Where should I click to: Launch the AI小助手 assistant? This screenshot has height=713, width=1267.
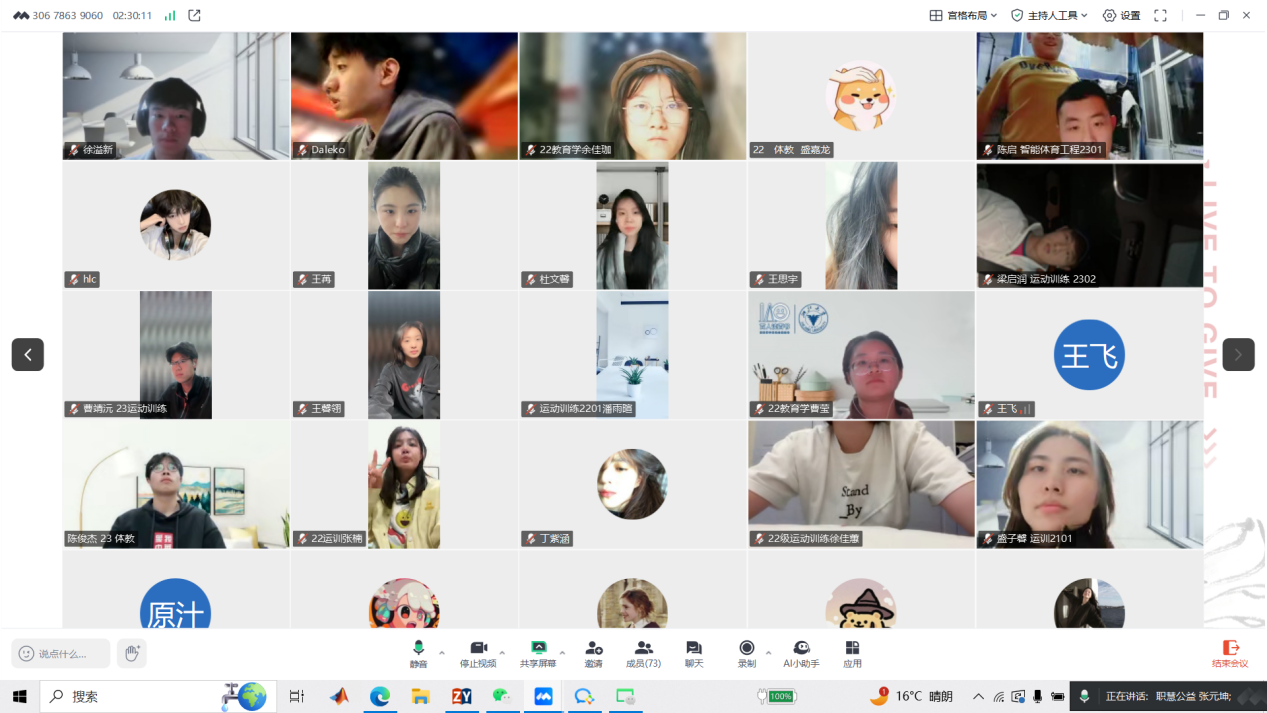click(801, 652)
